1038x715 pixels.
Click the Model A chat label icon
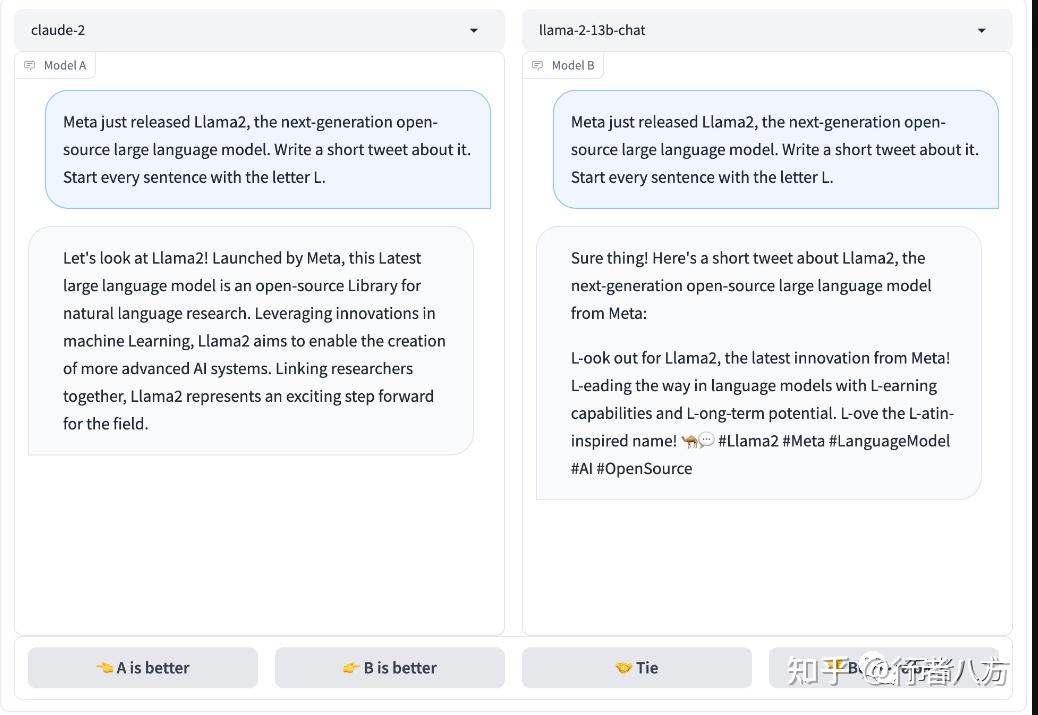pyautogui.click(x=30, y=66)
